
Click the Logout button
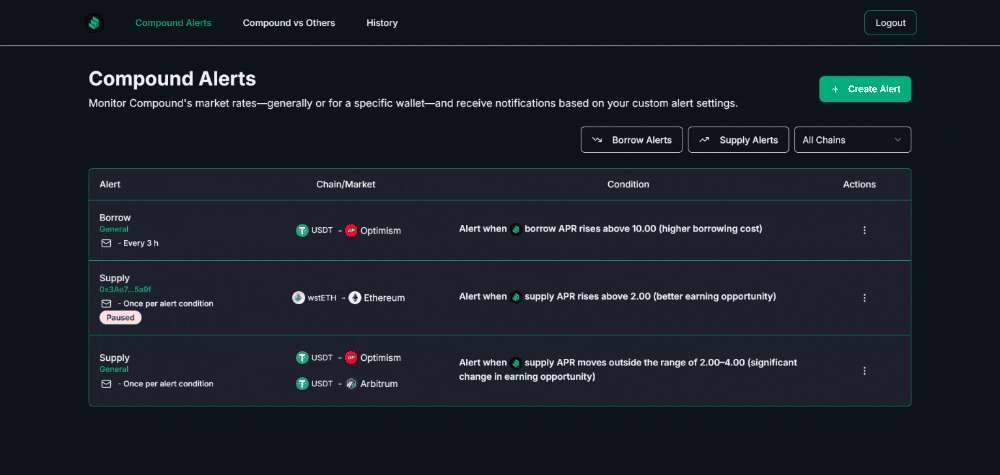890,23
